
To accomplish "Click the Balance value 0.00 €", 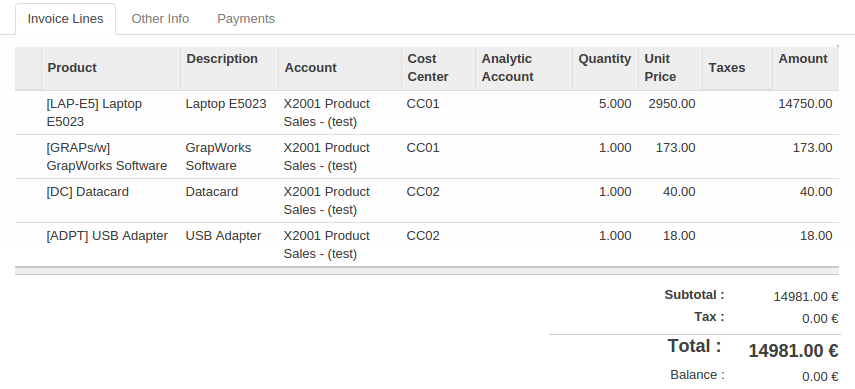I will click(820, 376).
